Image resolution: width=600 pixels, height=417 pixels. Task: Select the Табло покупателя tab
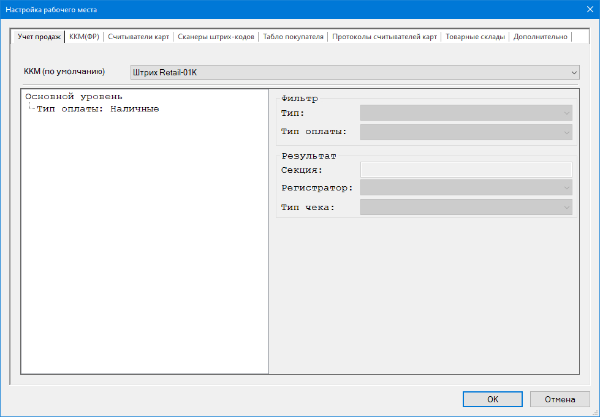point(293,37)
